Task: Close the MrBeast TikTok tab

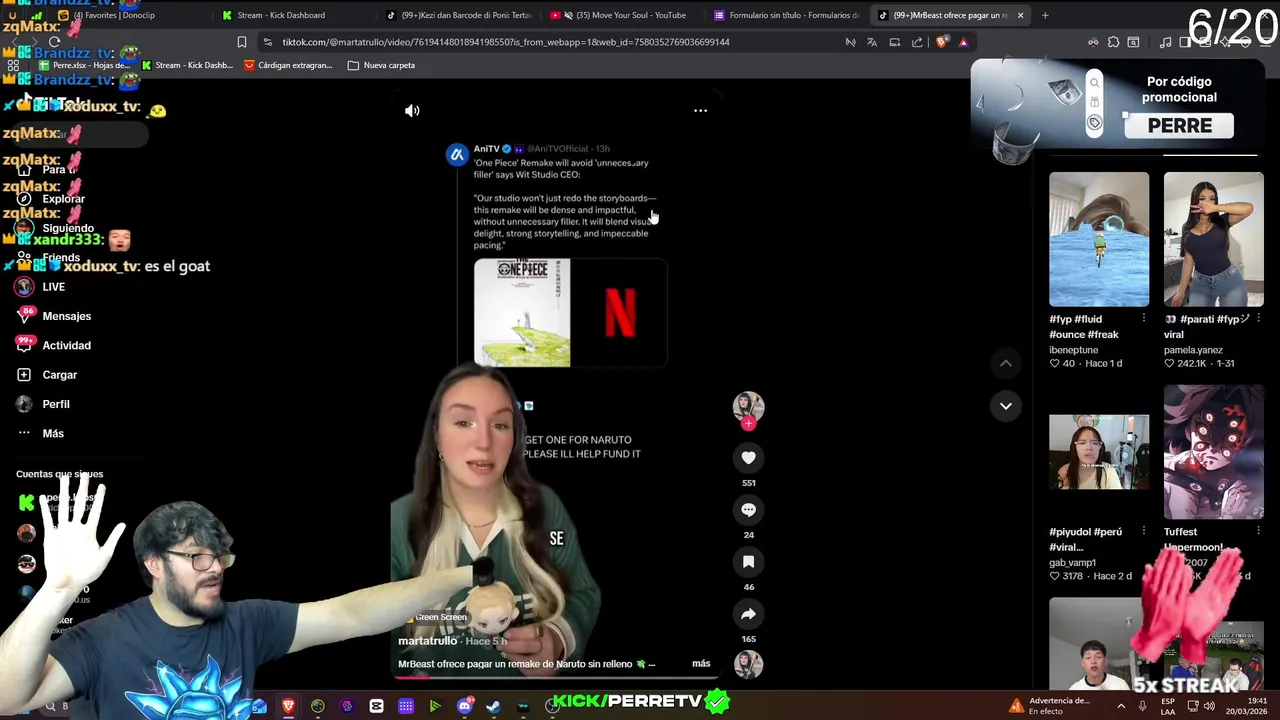Action: click(x=1020, y=15)
